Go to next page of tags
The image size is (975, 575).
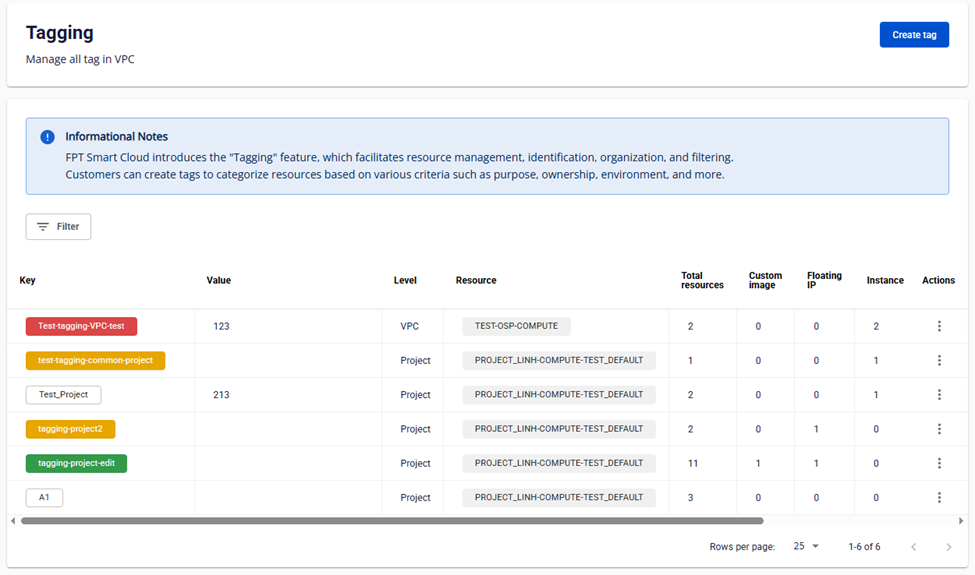pyautogui.click(x=948, y=547)
